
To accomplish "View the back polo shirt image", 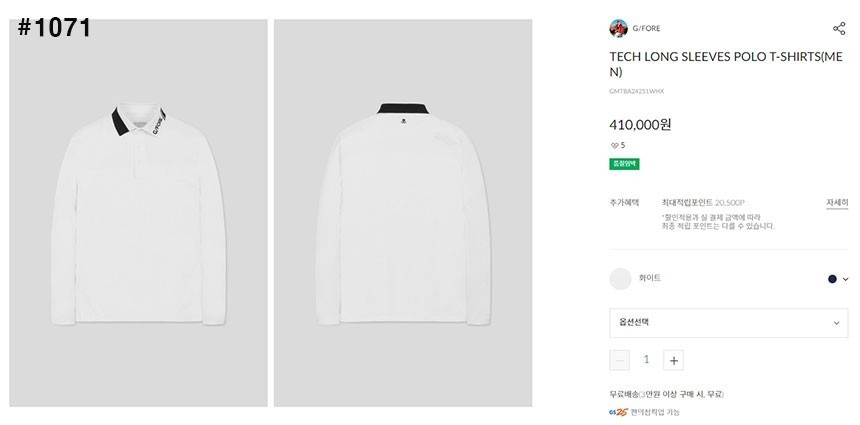I will click(x=402, y=213).
